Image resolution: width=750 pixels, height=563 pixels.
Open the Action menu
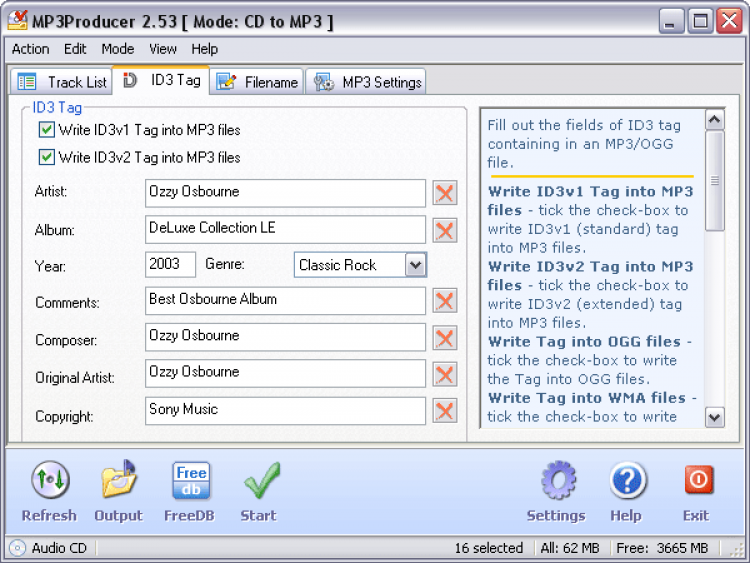click(x=31, y=49)
